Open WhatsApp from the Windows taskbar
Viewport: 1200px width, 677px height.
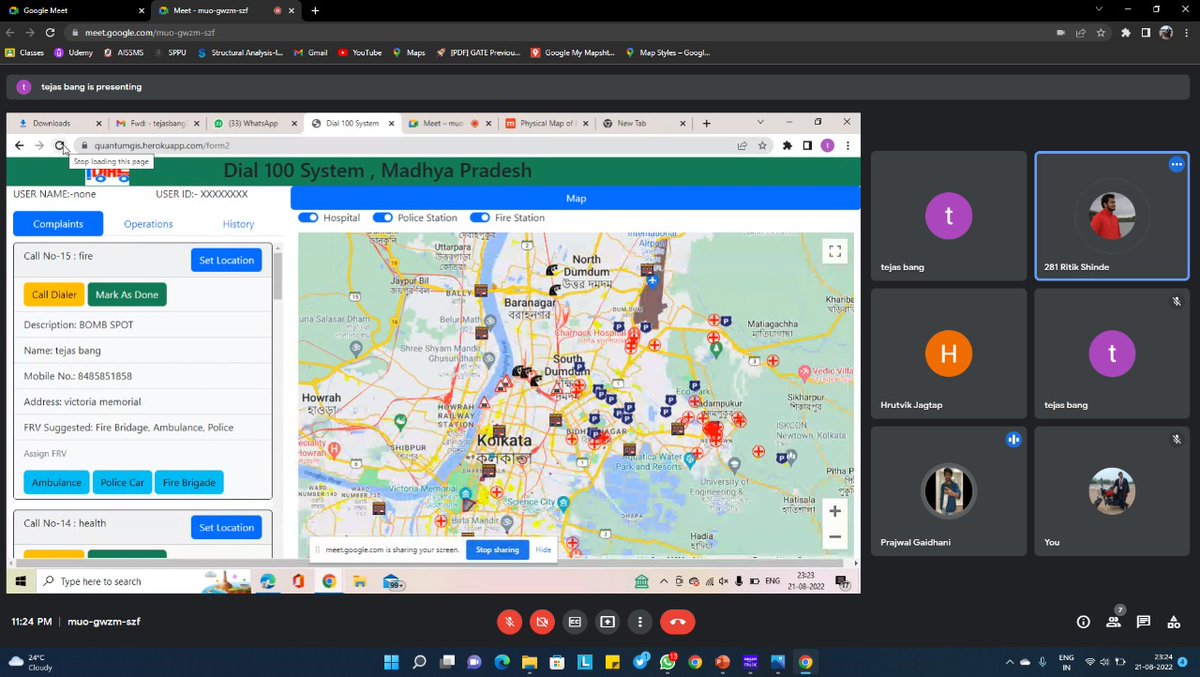click(x=667, y=661)
